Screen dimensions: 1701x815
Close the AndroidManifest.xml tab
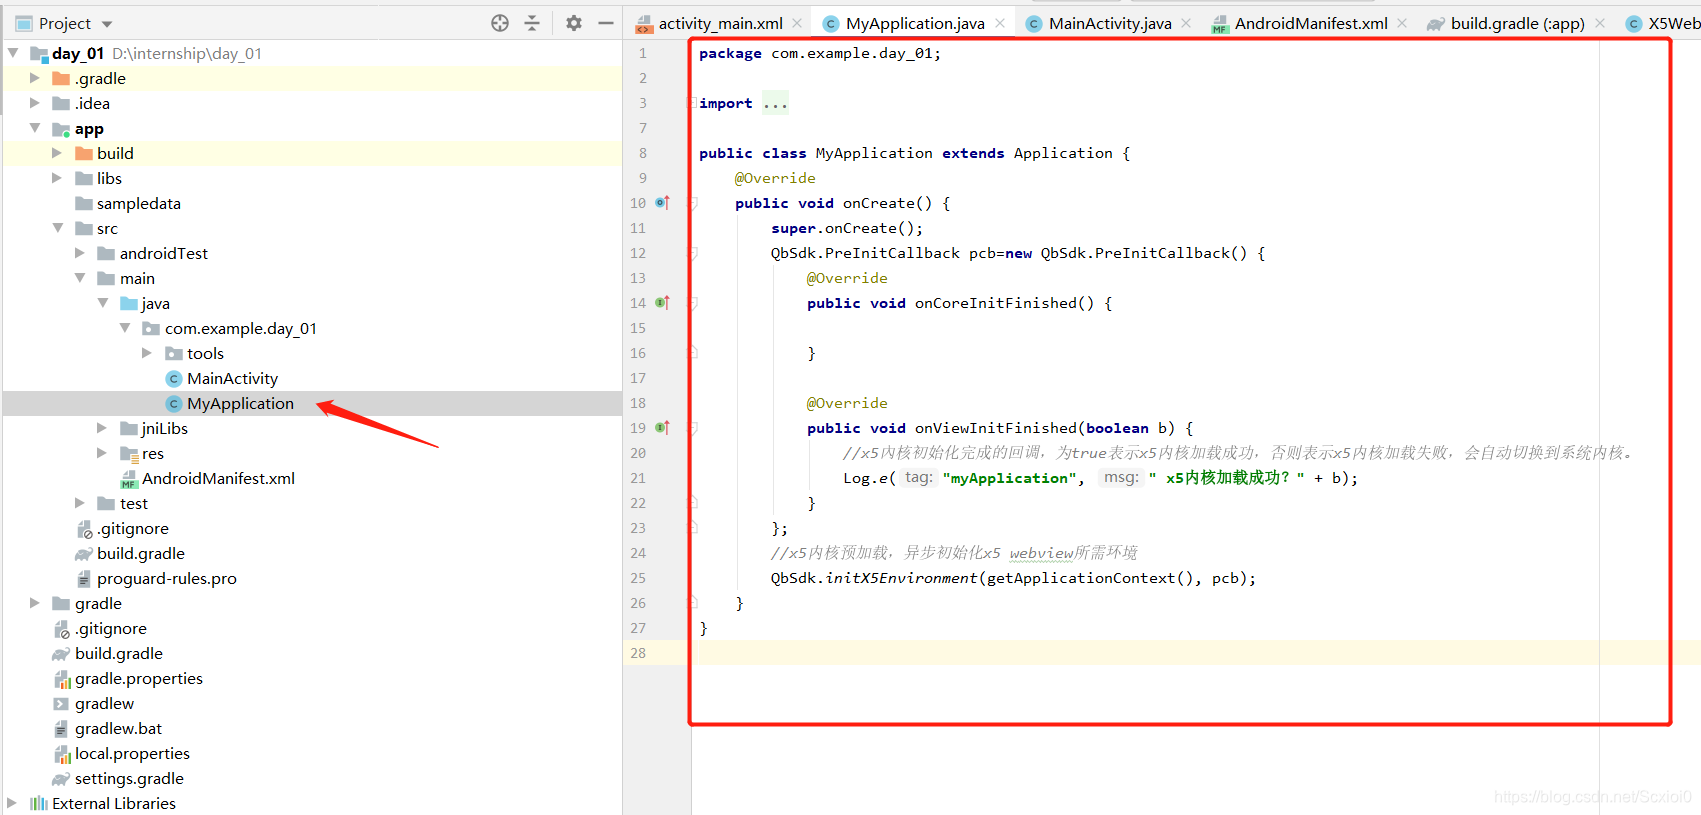click(x=1402, y=23)
